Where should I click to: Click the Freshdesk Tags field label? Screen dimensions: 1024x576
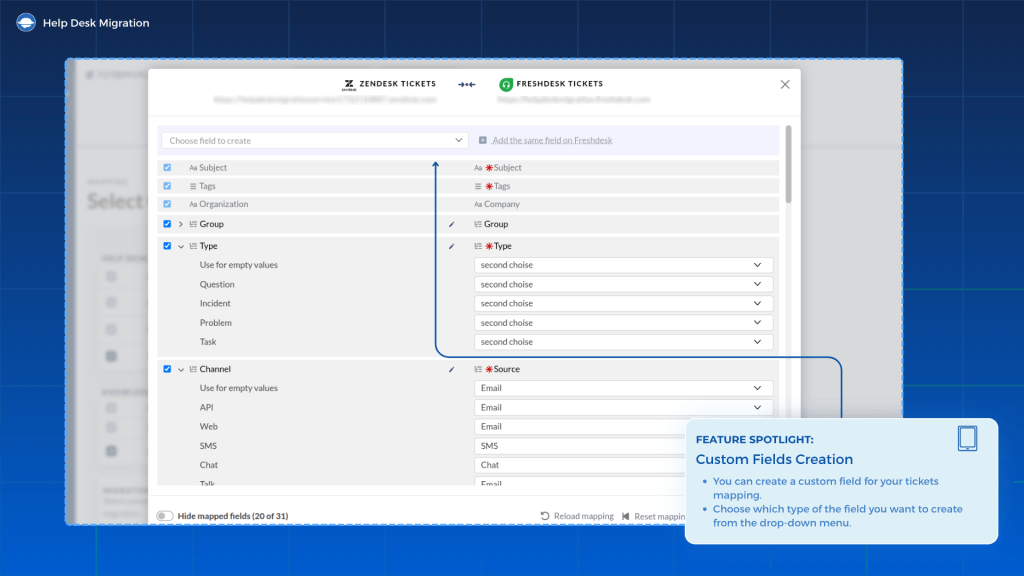(x=502, y=186)
